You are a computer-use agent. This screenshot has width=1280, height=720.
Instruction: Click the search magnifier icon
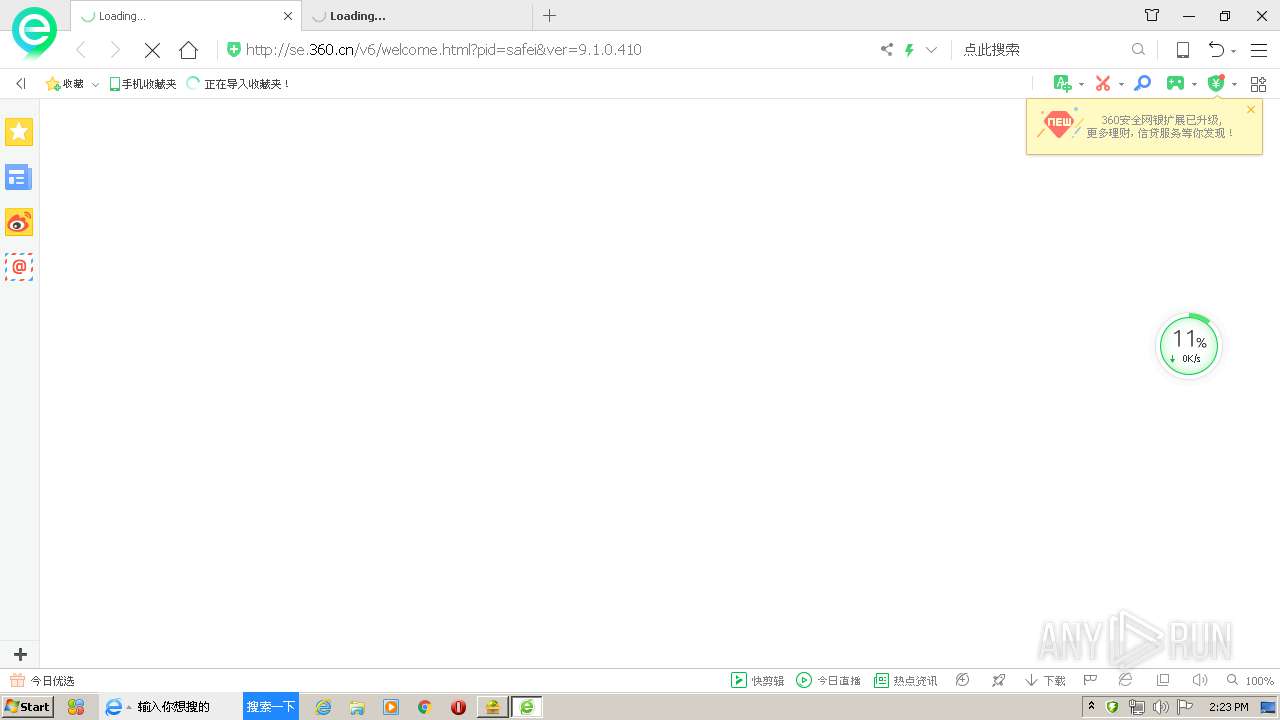point(1138,49)
